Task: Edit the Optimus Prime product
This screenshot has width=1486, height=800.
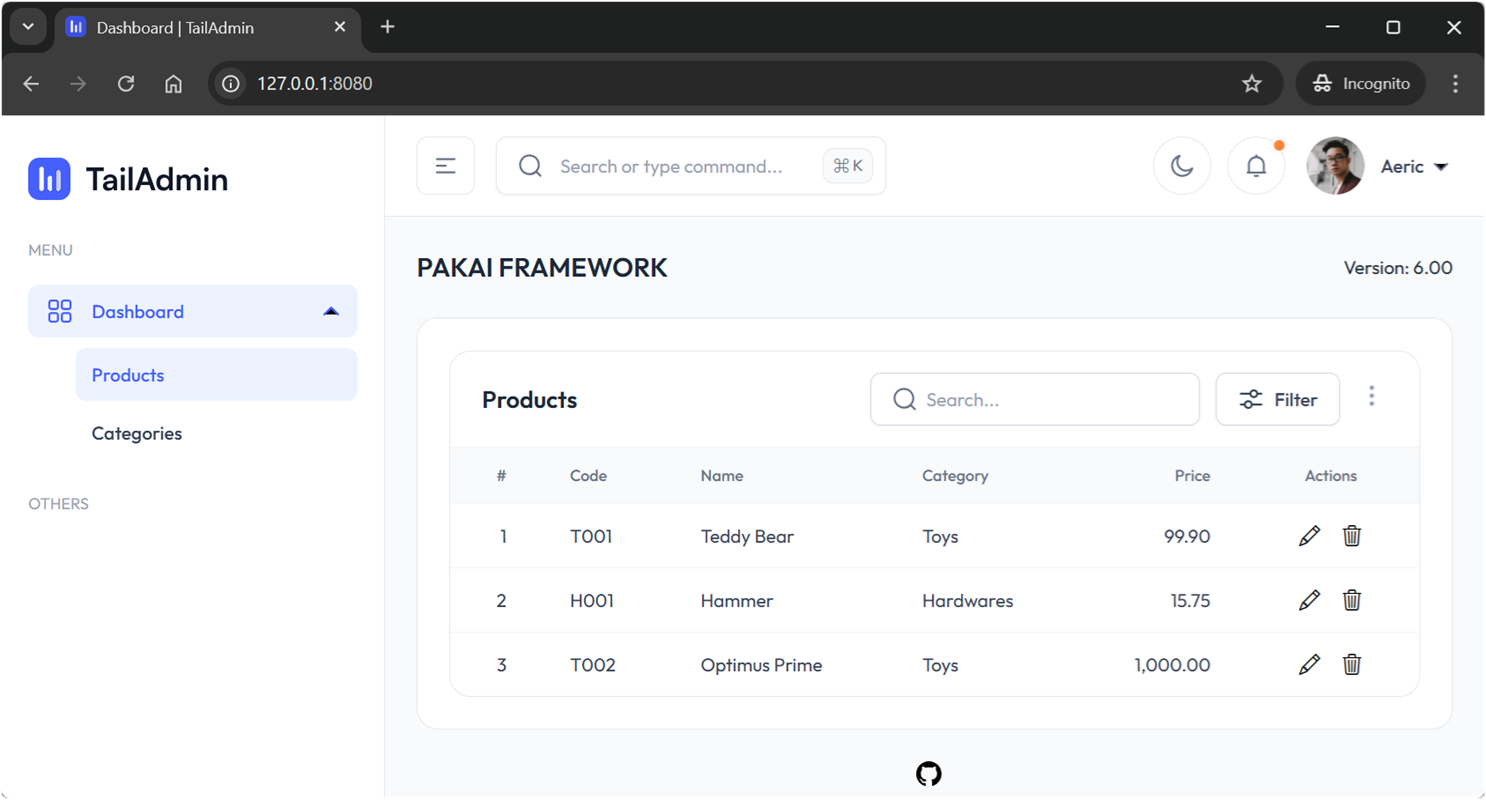Action: [x=1309, y=664]
